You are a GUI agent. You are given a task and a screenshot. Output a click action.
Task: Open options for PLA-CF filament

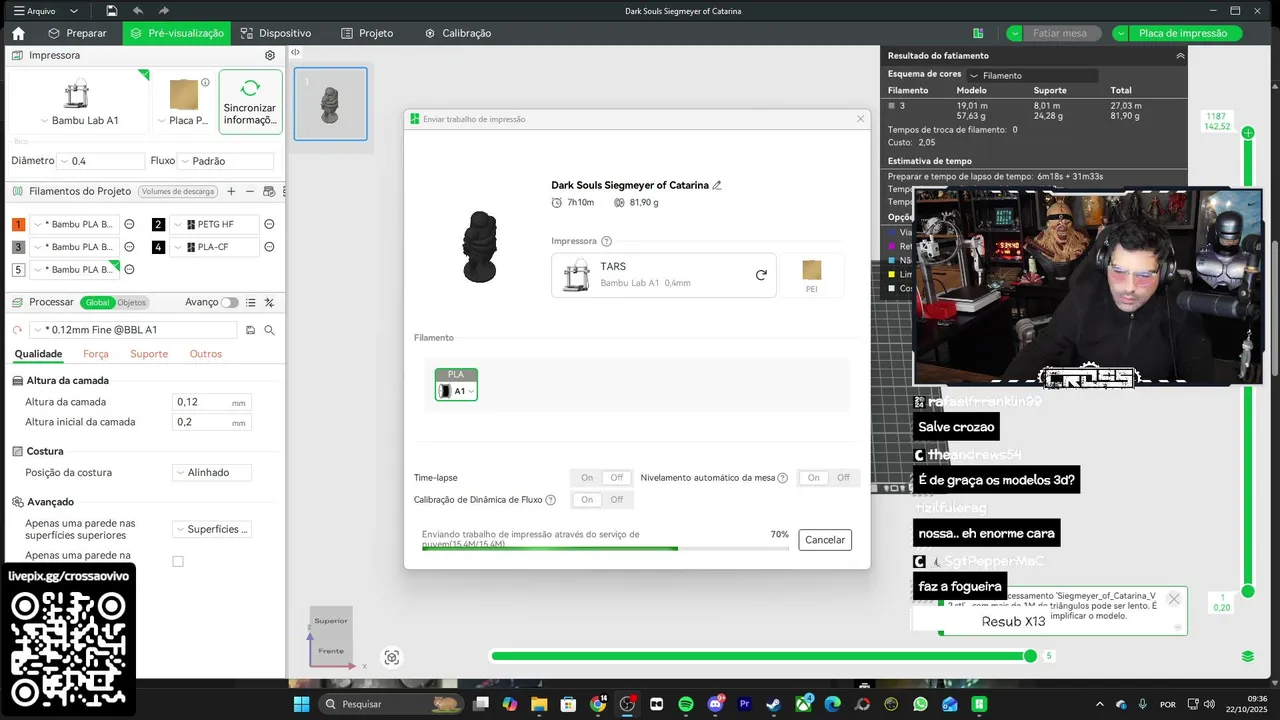click(269, 247)
